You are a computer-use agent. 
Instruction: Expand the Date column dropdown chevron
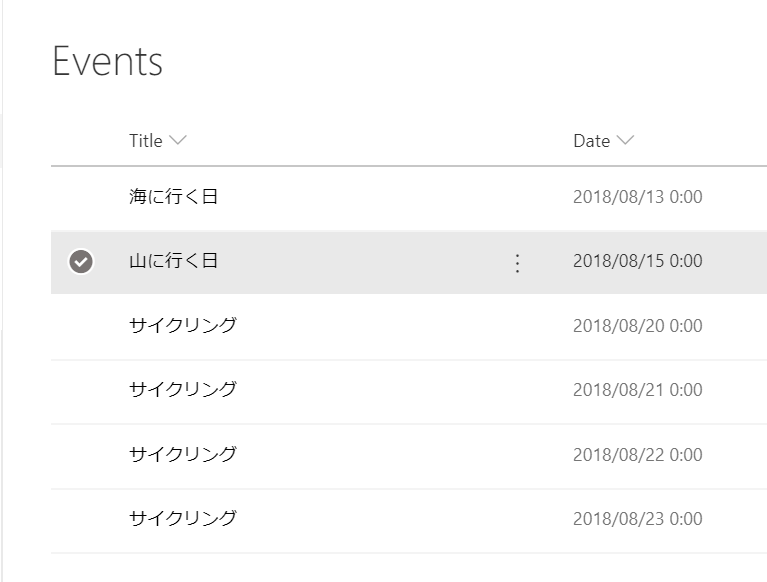coord(626,141)
